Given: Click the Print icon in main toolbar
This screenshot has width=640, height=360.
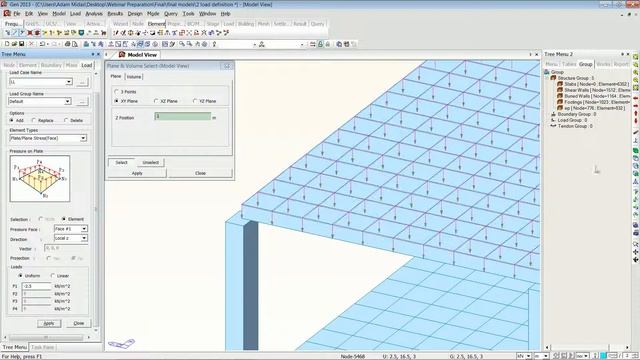Looking at the screenshot, I should tap(67, 44).
